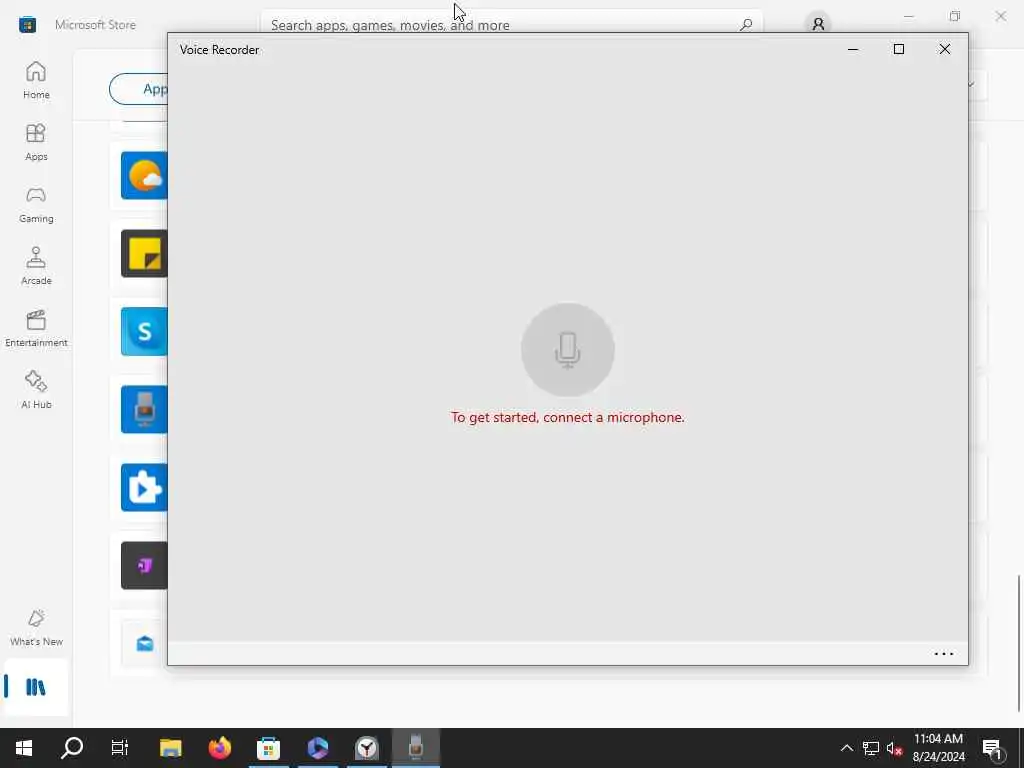
Task: Open the Windows Start menu
Action: (x=24, y=748)
